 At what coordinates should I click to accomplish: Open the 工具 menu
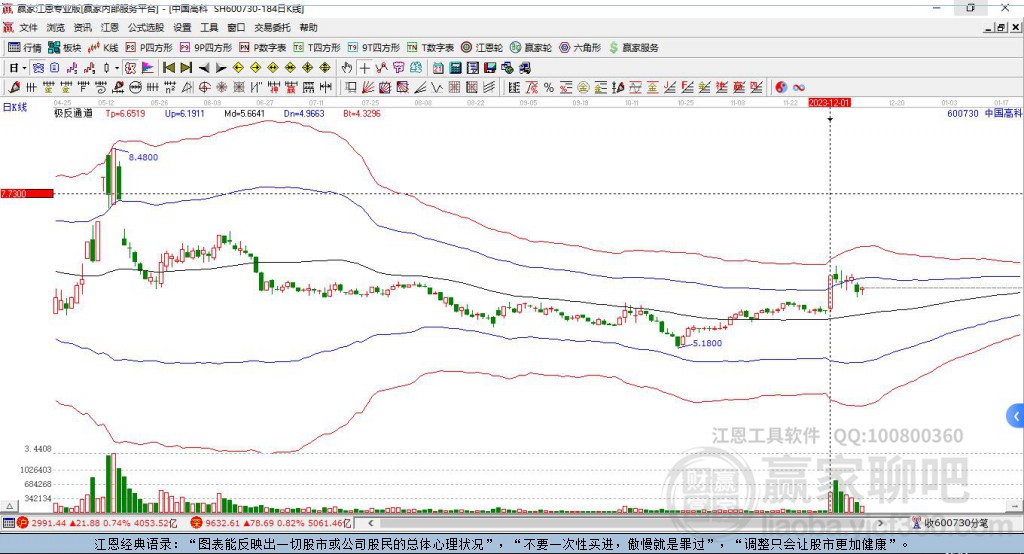coord(209,27)
